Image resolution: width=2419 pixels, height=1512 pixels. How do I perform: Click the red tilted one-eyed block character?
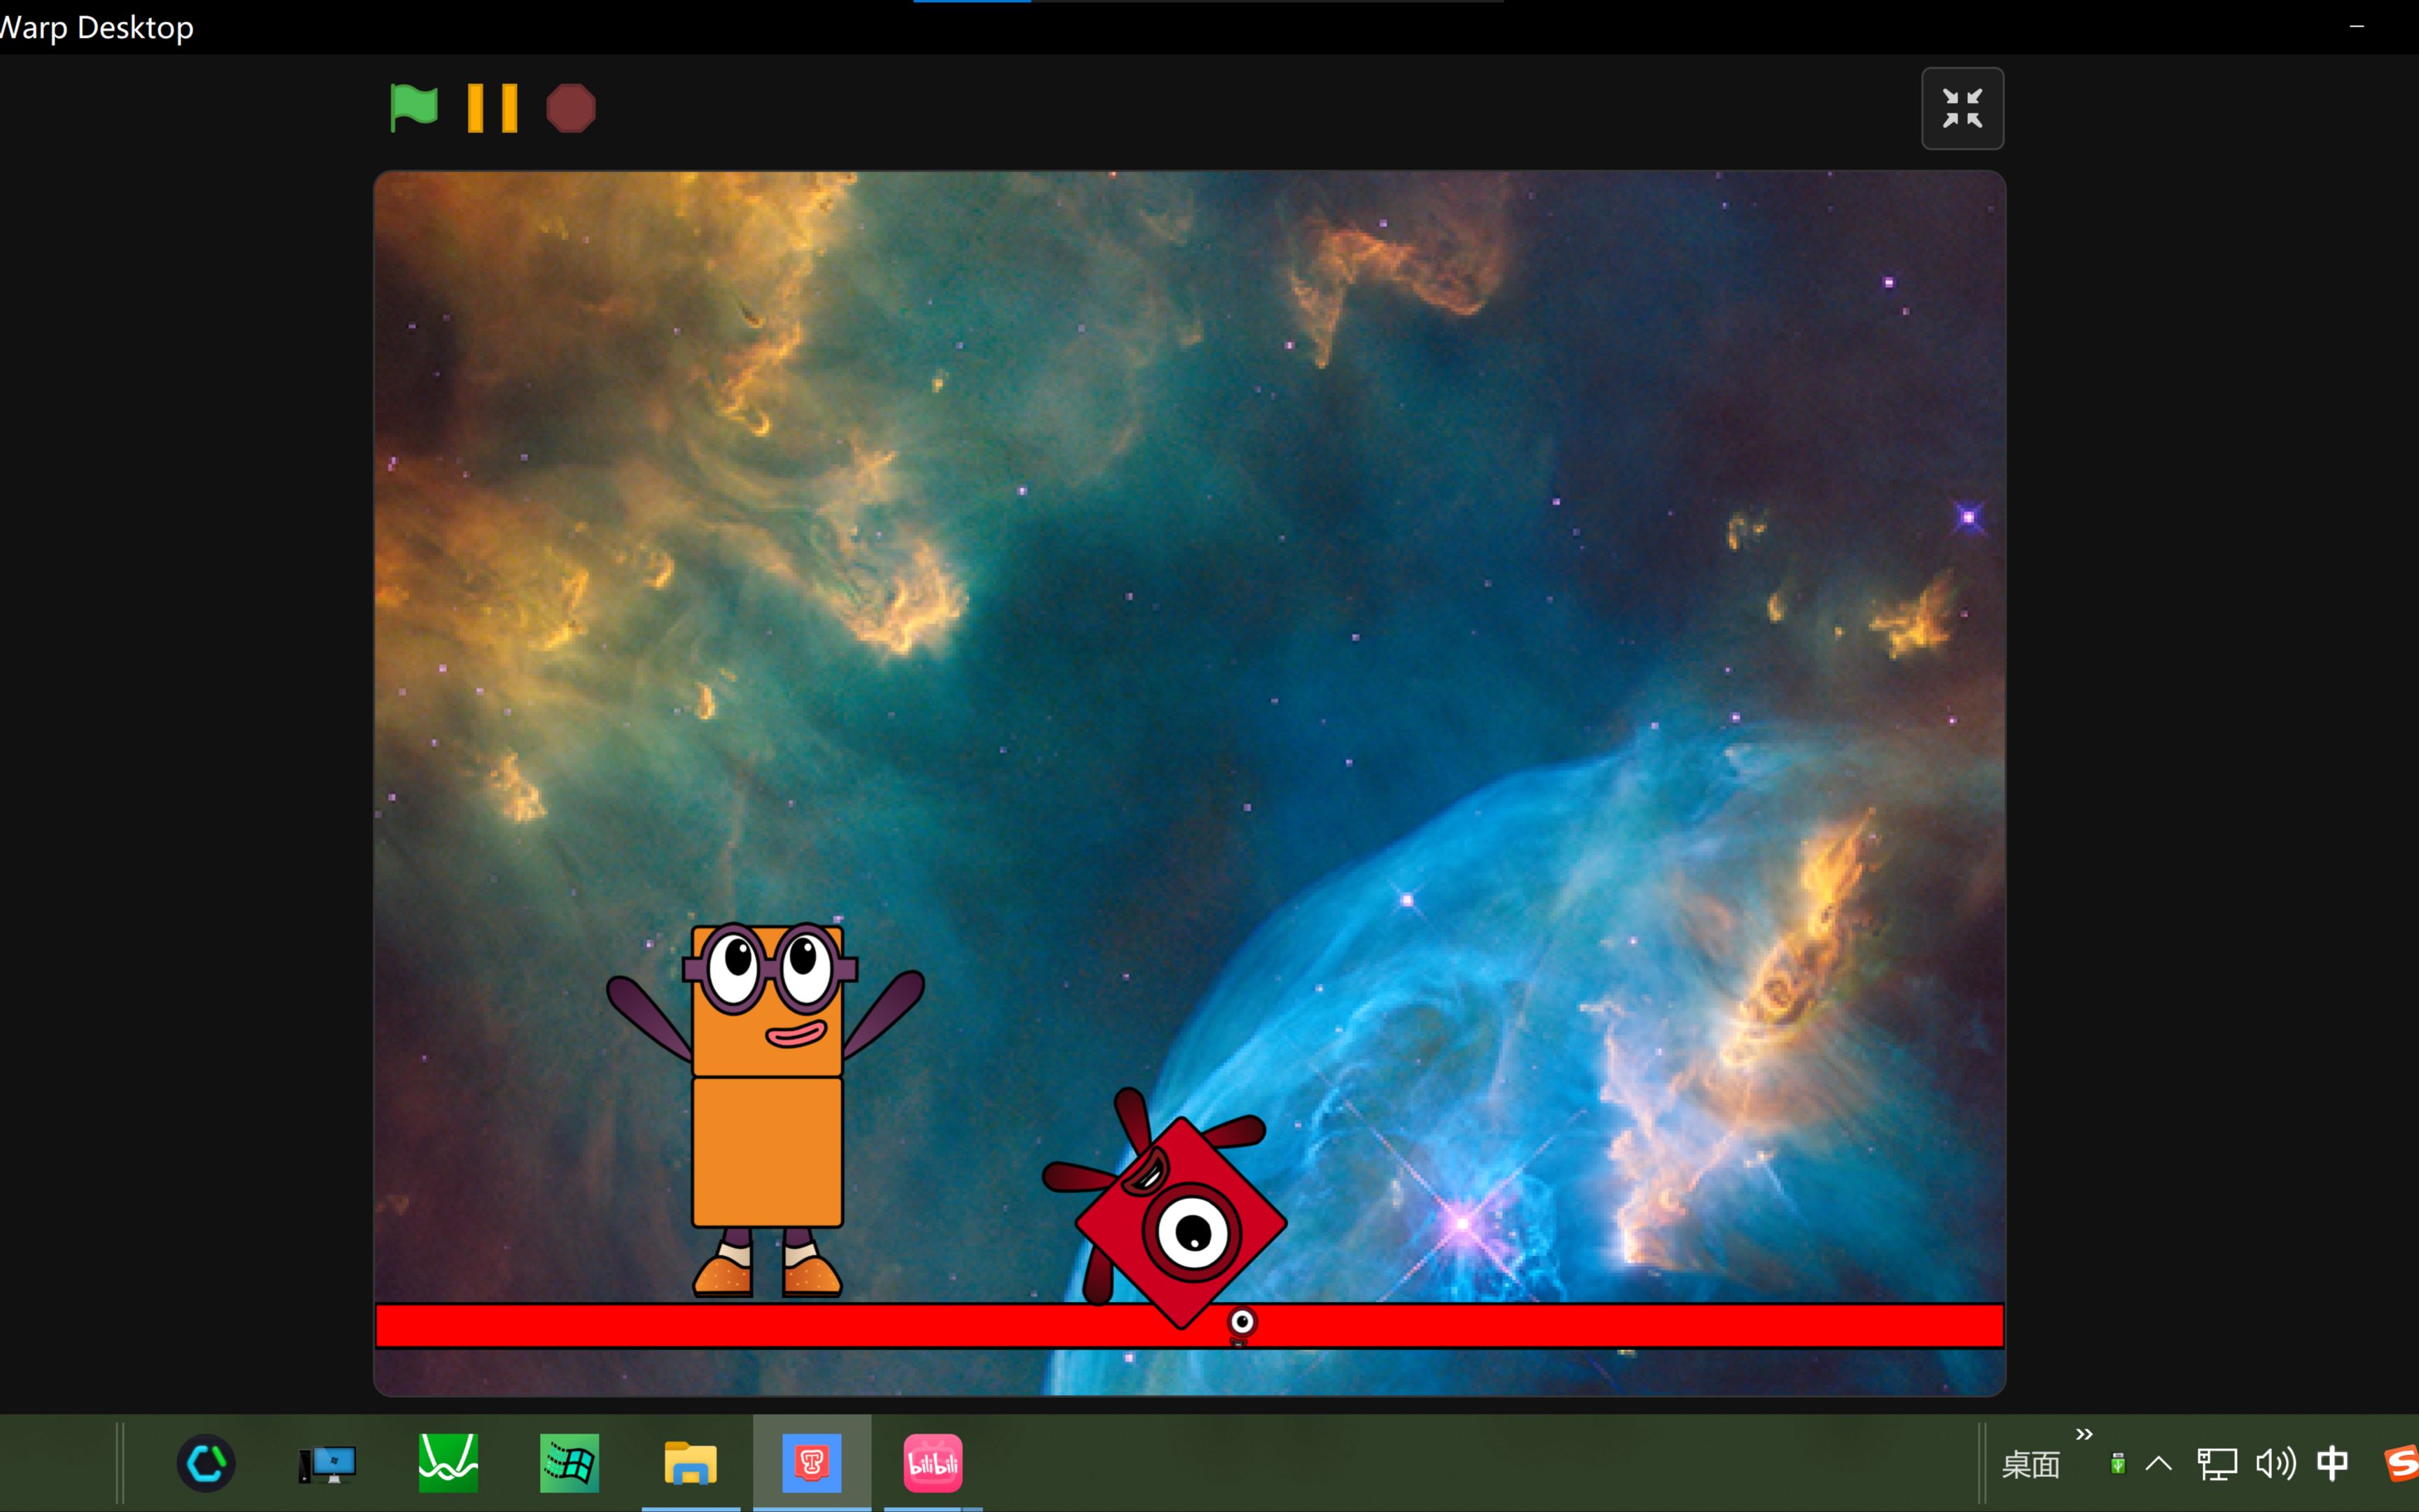point(1166,1210)
